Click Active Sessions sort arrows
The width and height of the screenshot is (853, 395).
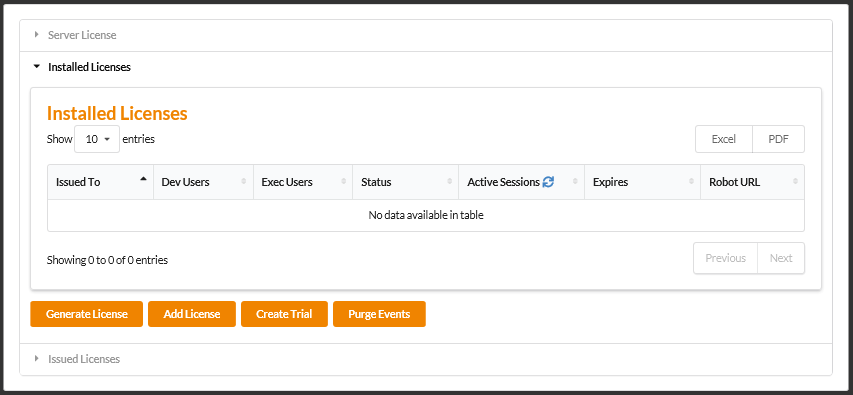point(575,182)
